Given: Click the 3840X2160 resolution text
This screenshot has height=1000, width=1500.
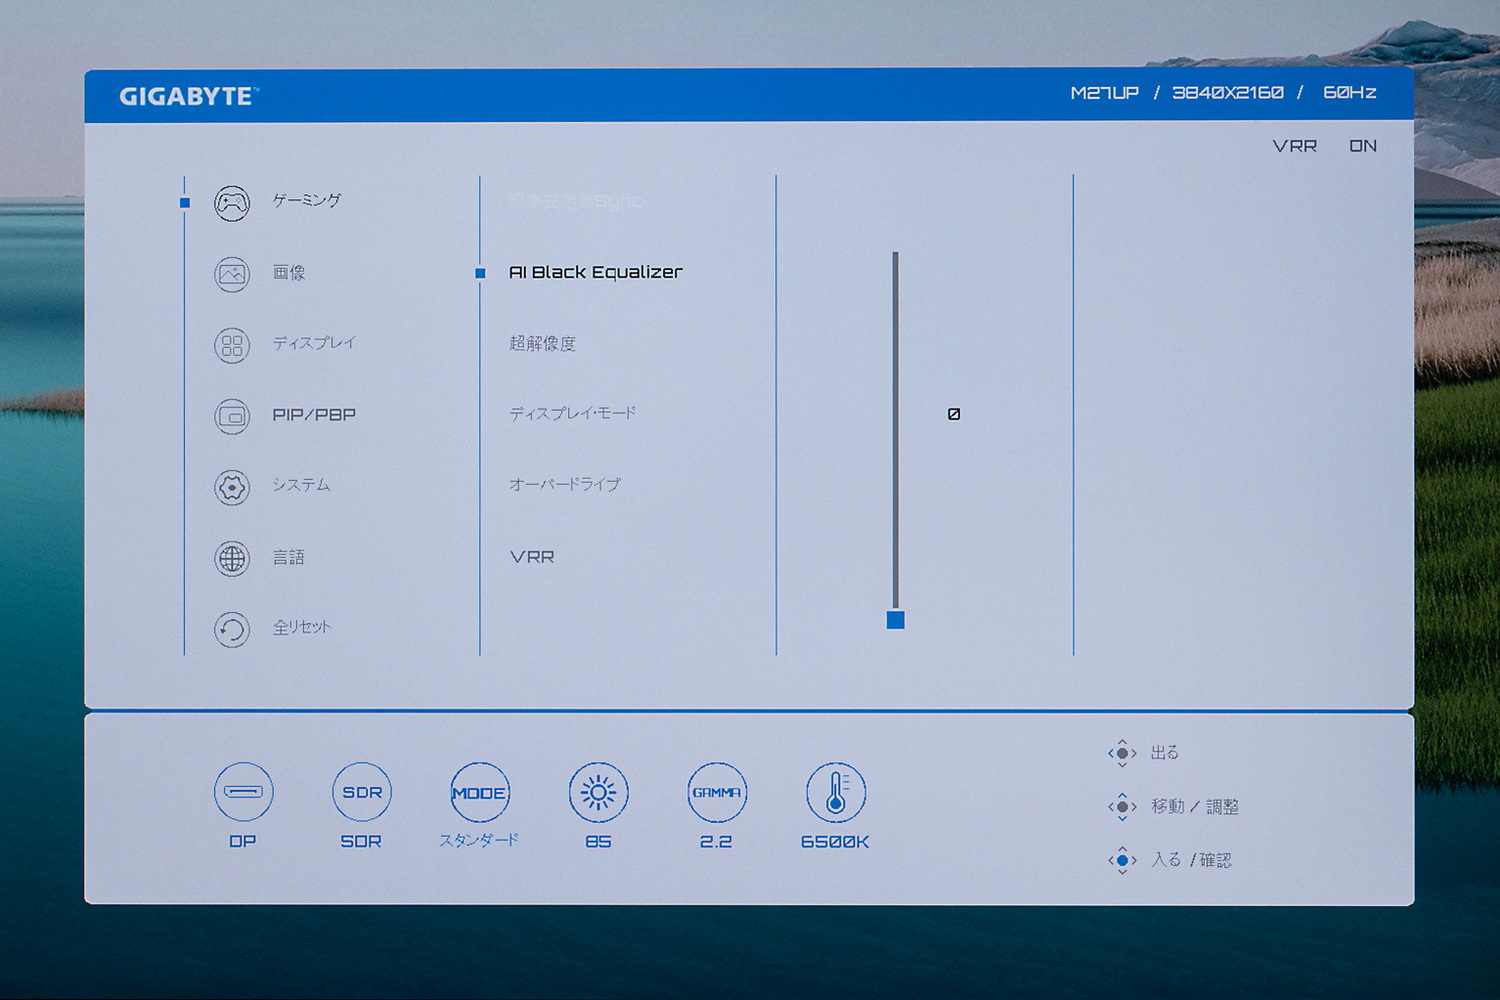Looking at the screenshot, I should point(1228,93).
